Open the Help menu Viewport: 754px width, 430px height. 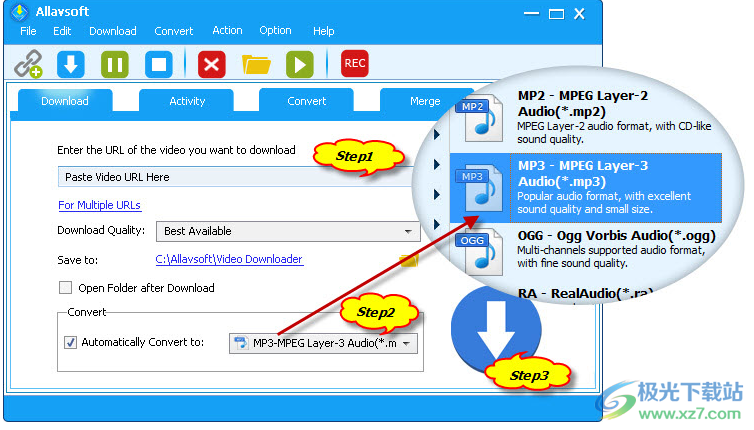point(324,31)
